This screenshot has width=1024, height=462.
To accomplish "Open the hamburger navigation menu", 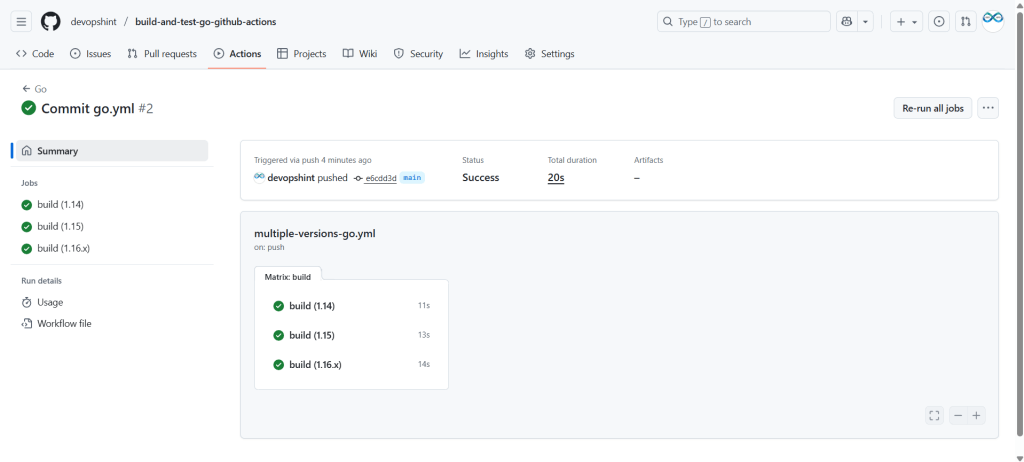I will coord(21,22).
